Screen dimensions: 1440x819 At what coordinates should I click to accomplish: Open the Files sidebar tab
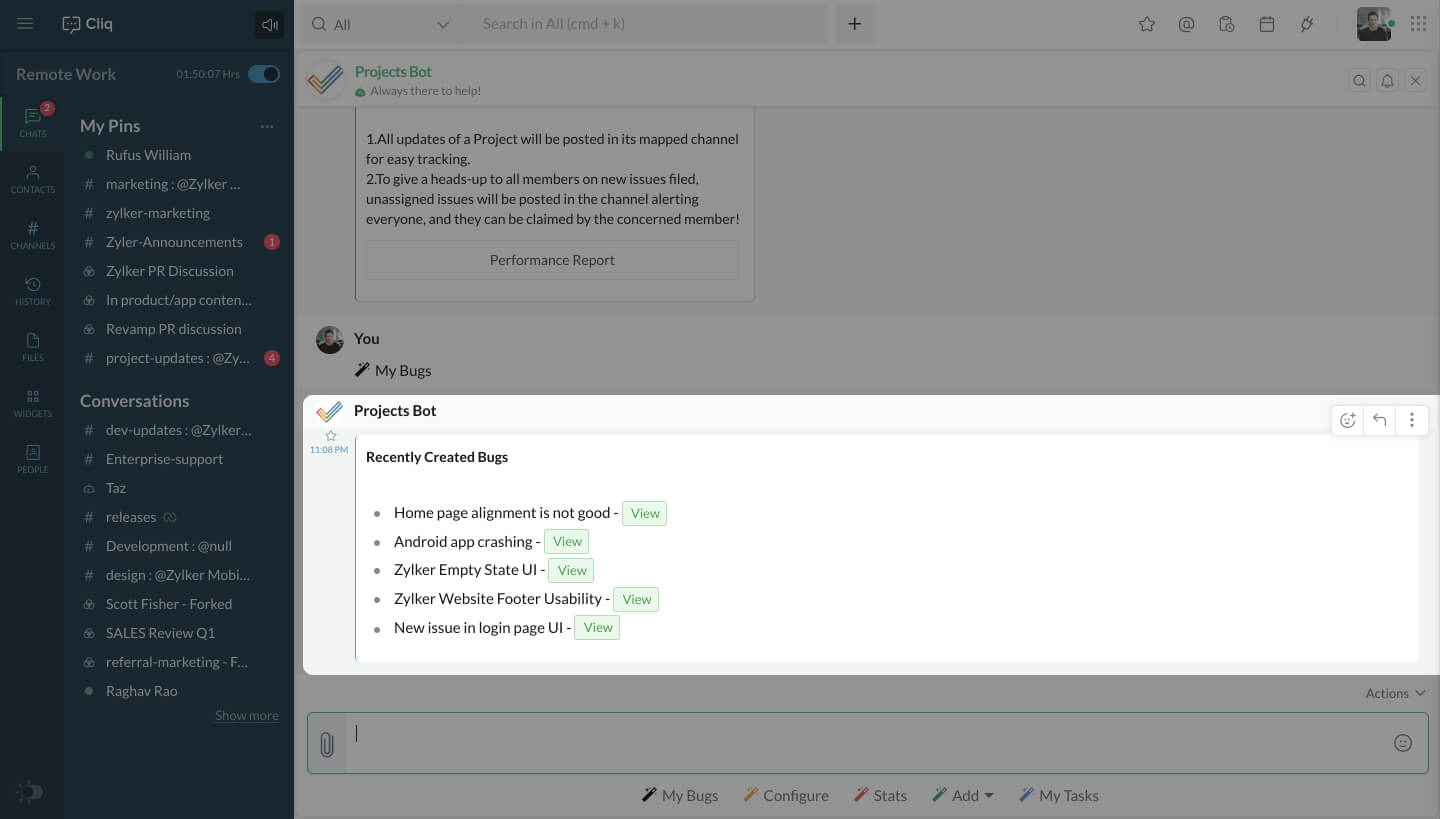click(32, 347)
